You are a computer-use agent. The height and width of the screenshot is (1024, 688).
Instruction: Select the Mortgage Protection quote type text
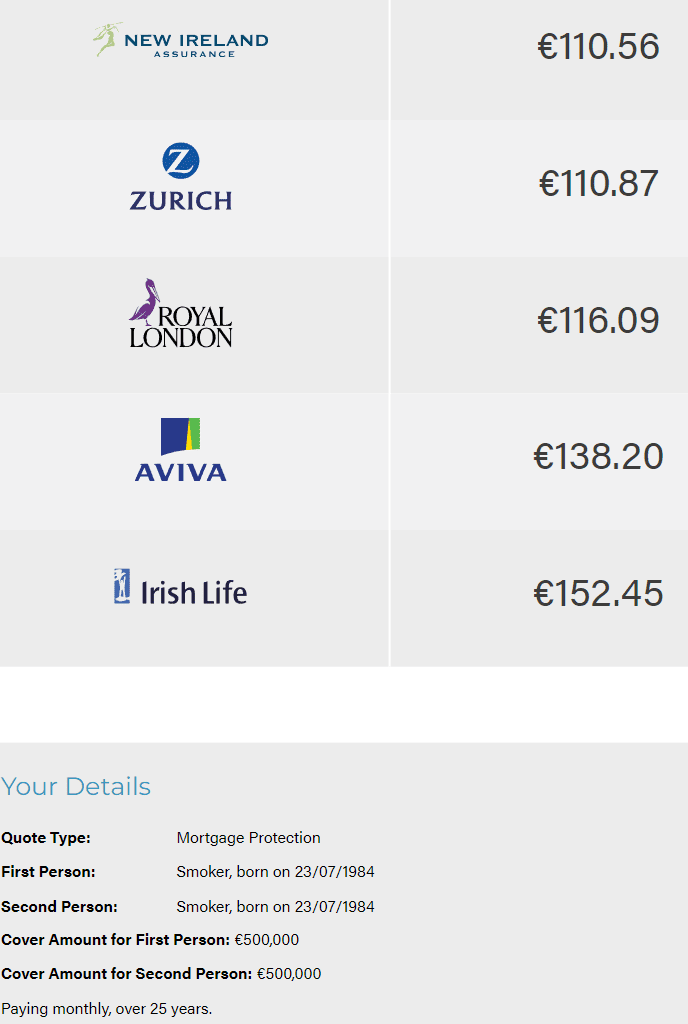[248, 838]
